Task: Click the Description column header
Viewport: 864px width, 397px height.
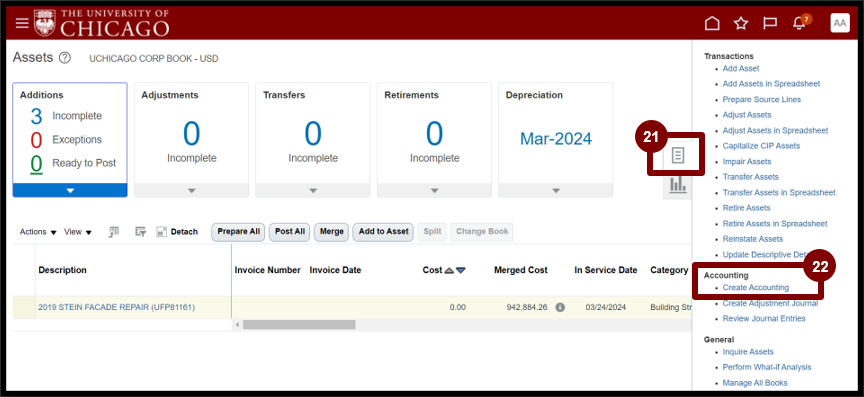Action: coord(62,270)
